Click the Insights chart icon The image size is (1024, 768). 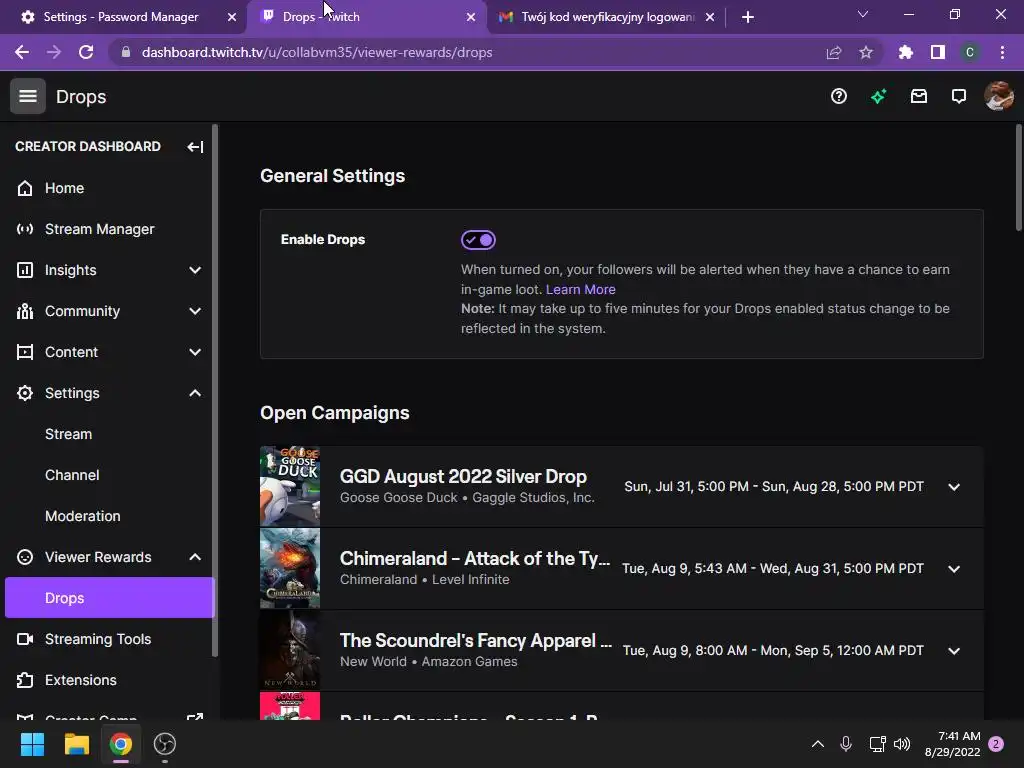coord(25,270)
